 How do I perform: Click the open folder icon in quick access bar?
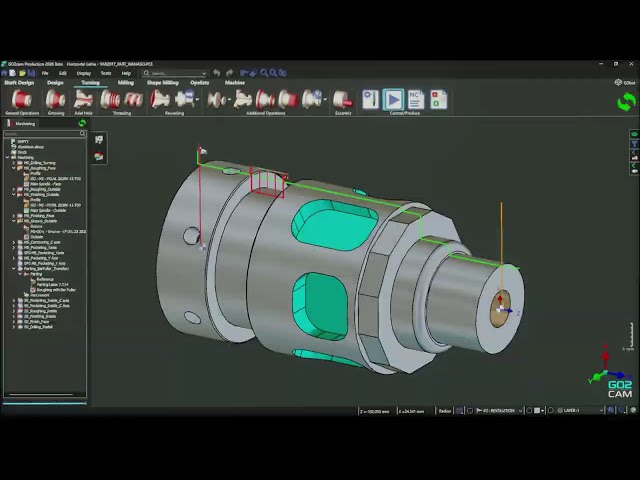coord(22,73)
